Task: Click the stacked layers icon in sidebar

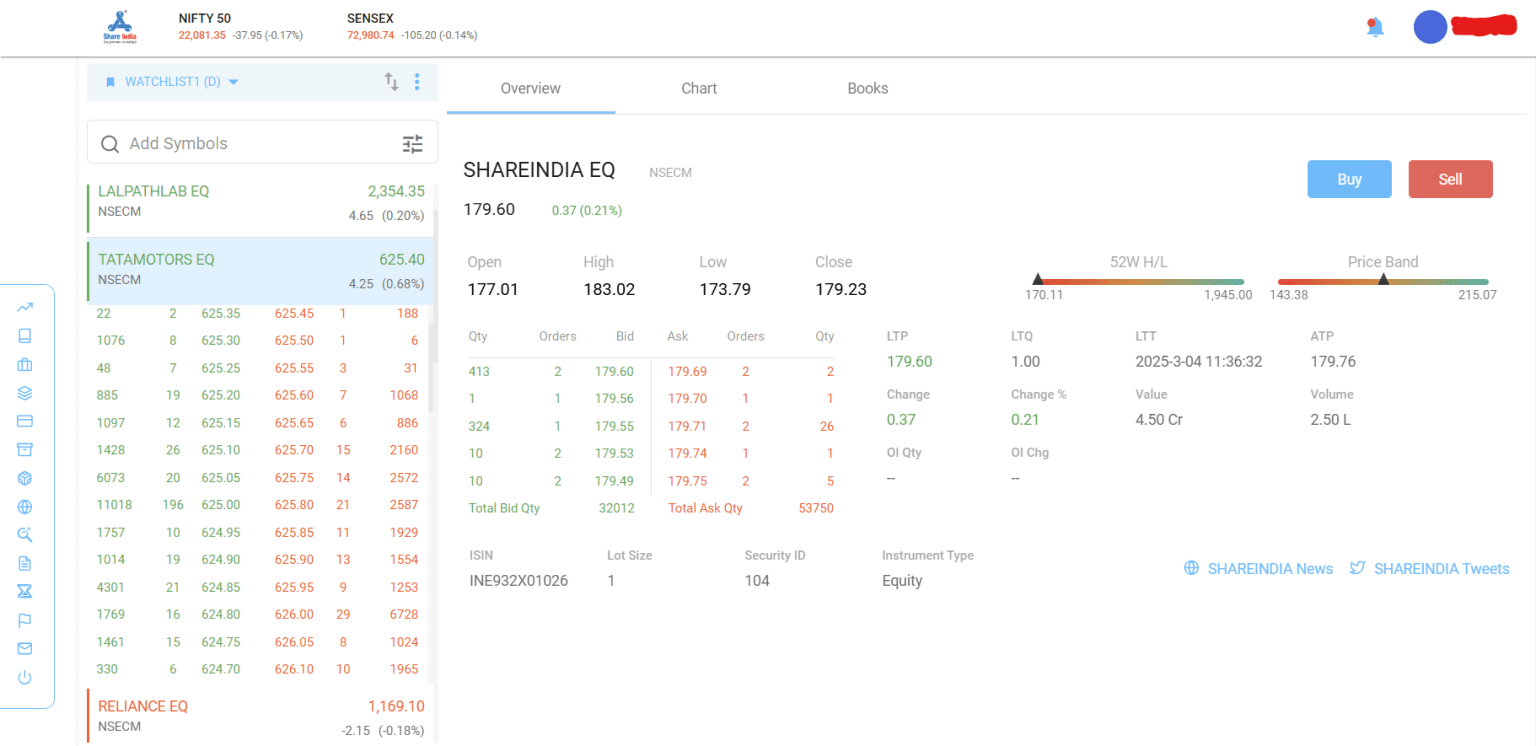Action: 25,393
